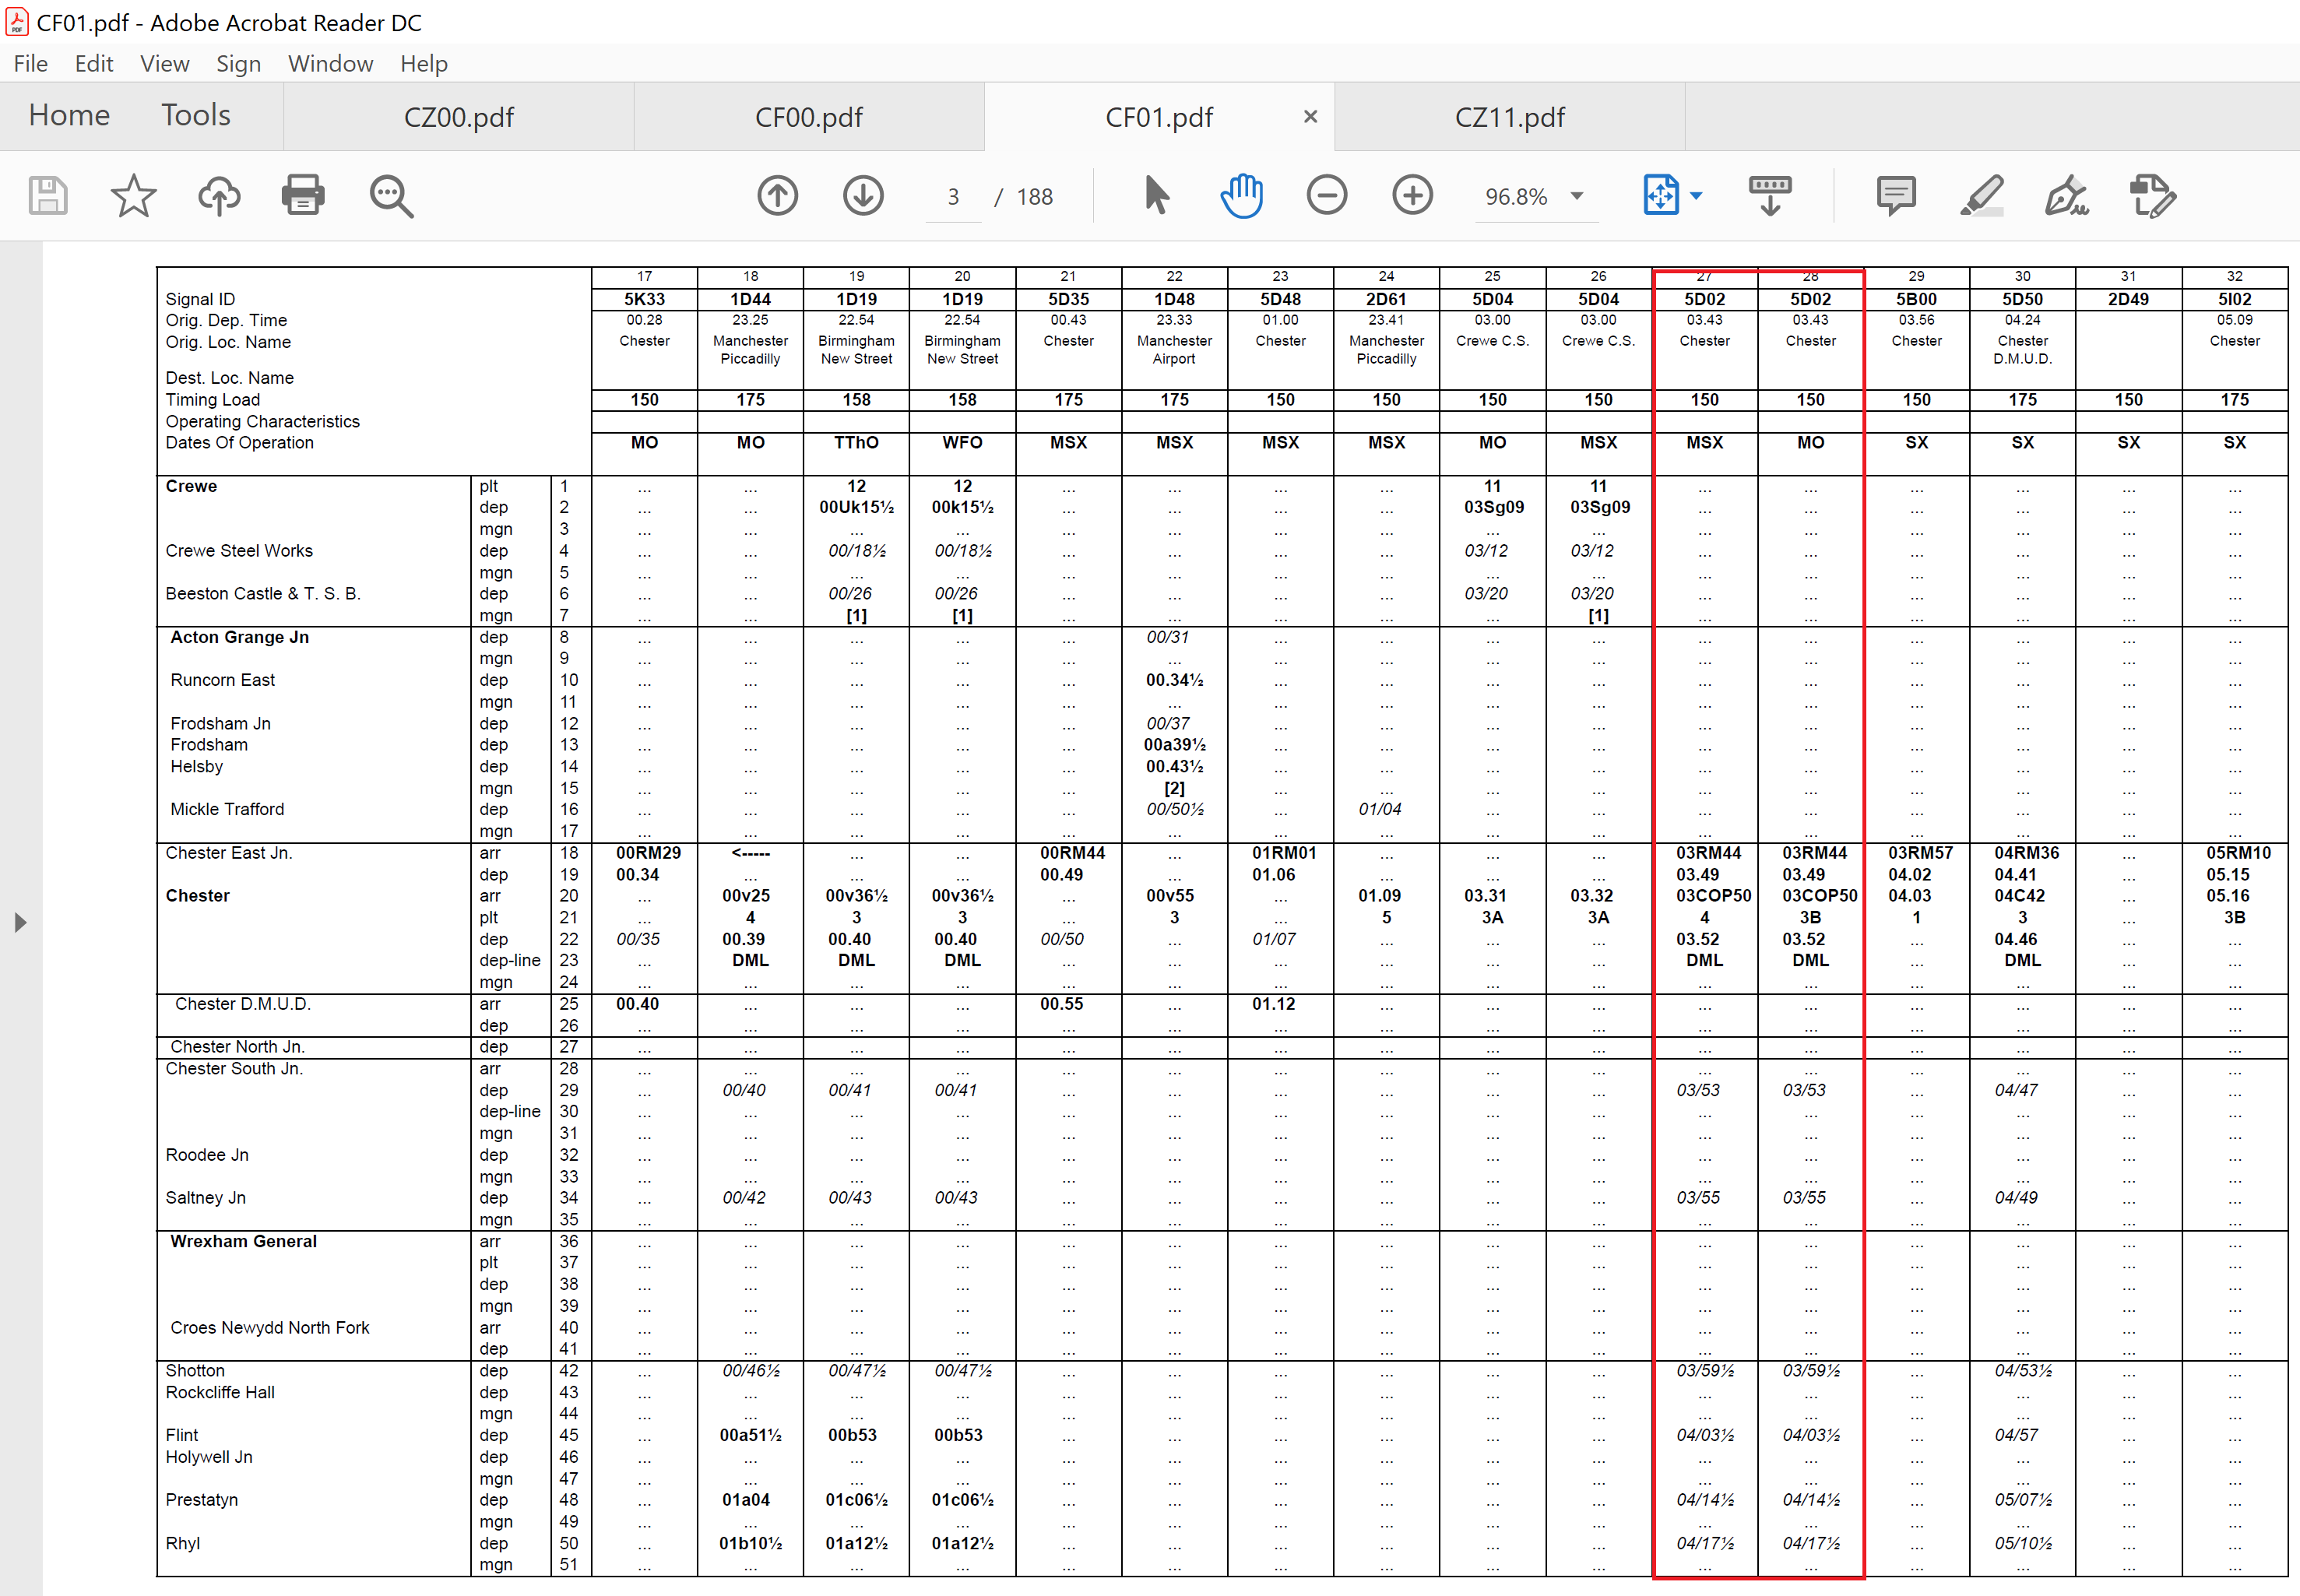This screenshot has height=1596, width=2300.
Task: Open the Sign menu
Action: [x=239, y=64]
